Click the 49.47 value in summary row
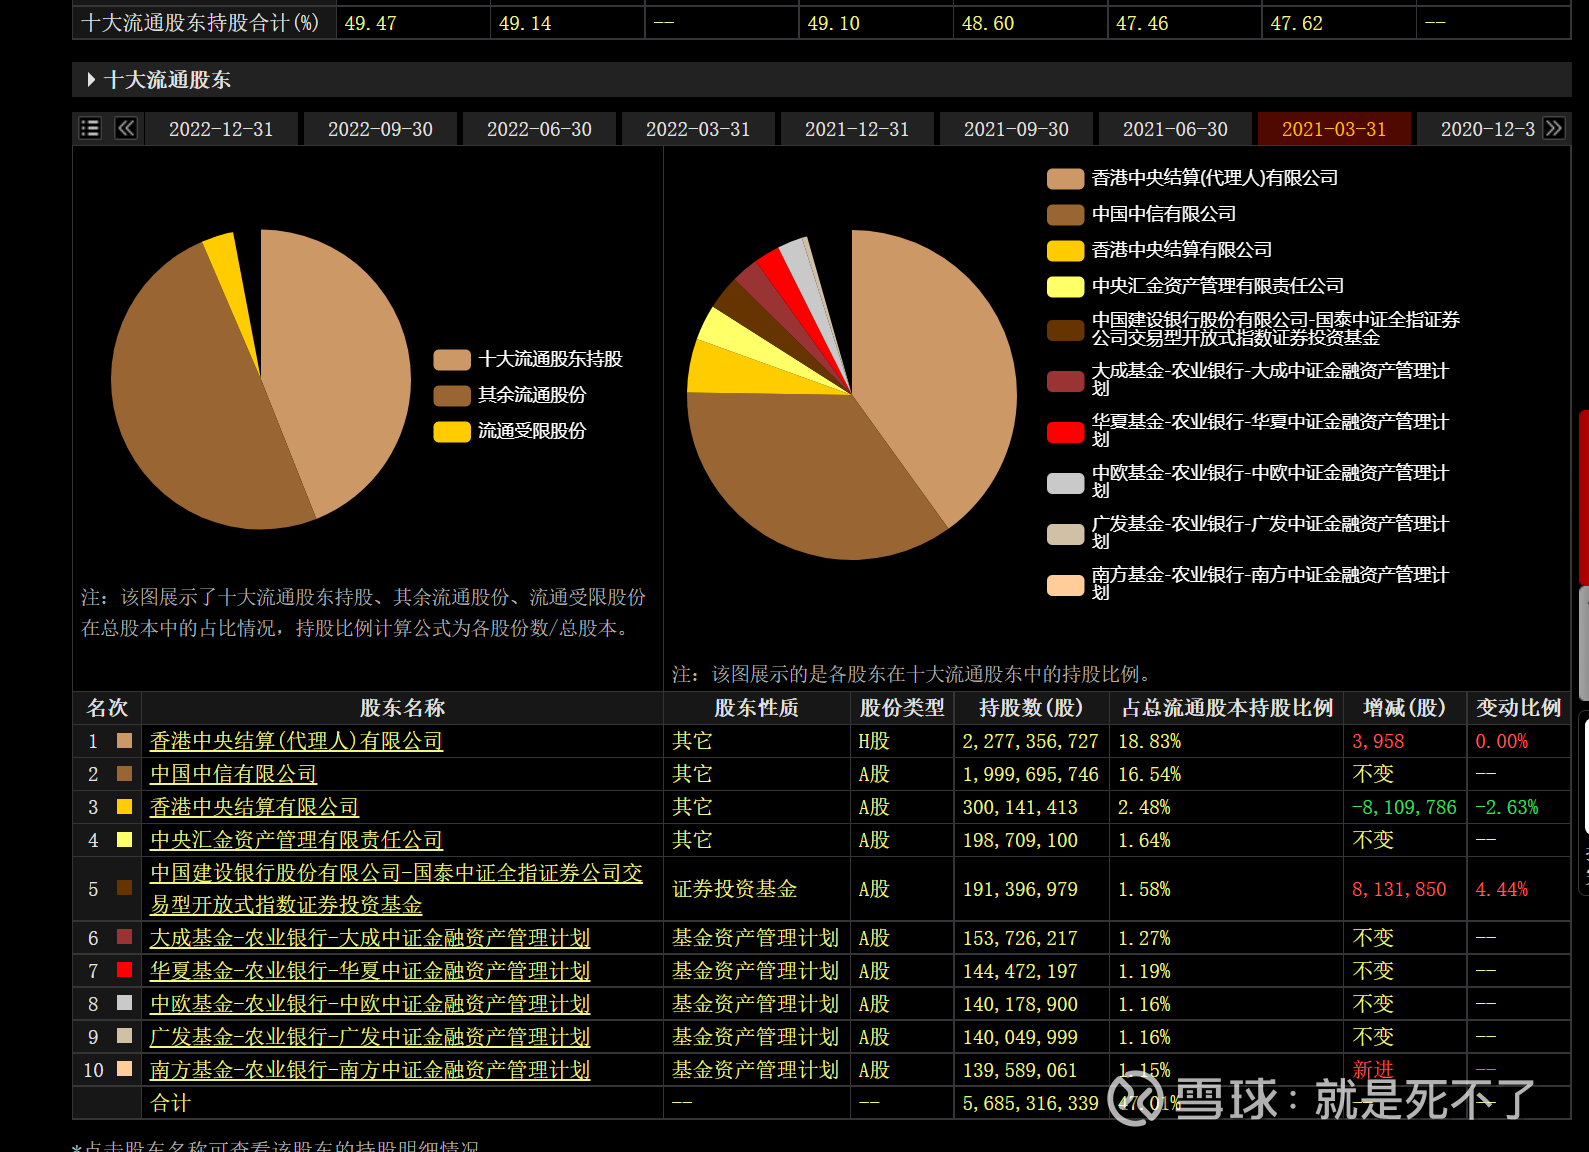Viewport: 1589px width, 1152px height. [x=370, y=23]
